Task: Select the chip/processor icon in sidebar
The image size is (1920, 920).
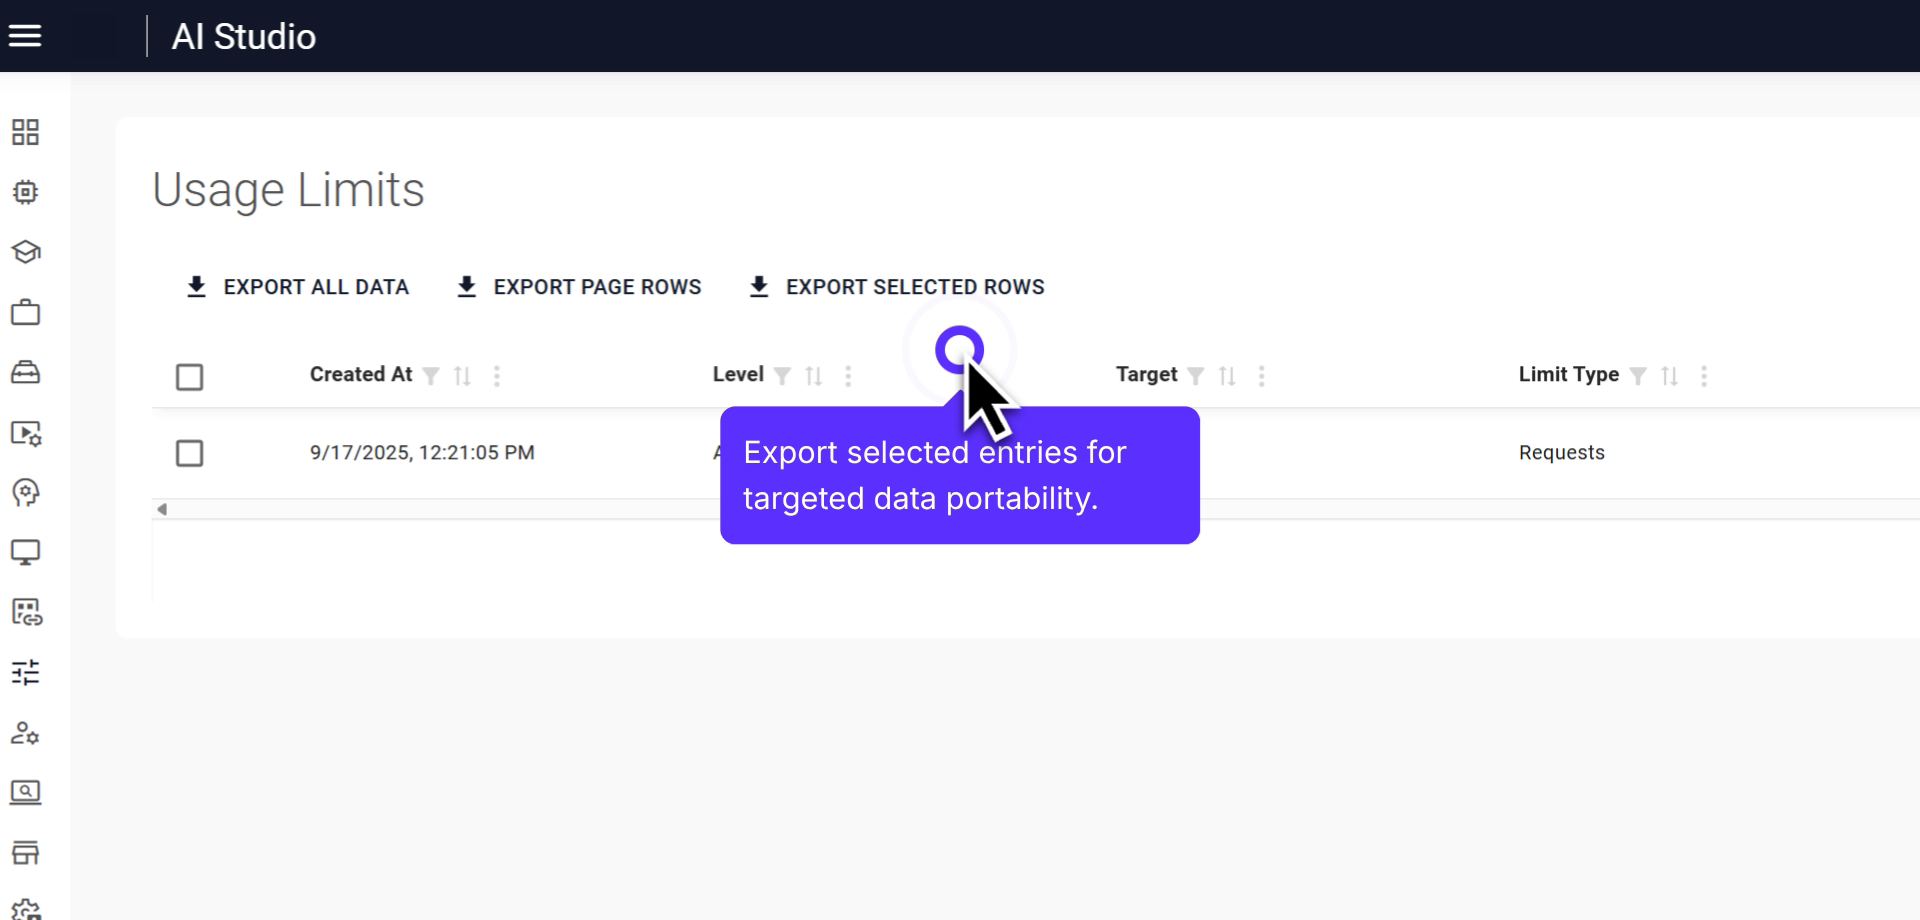Action: tap(26, 192)
